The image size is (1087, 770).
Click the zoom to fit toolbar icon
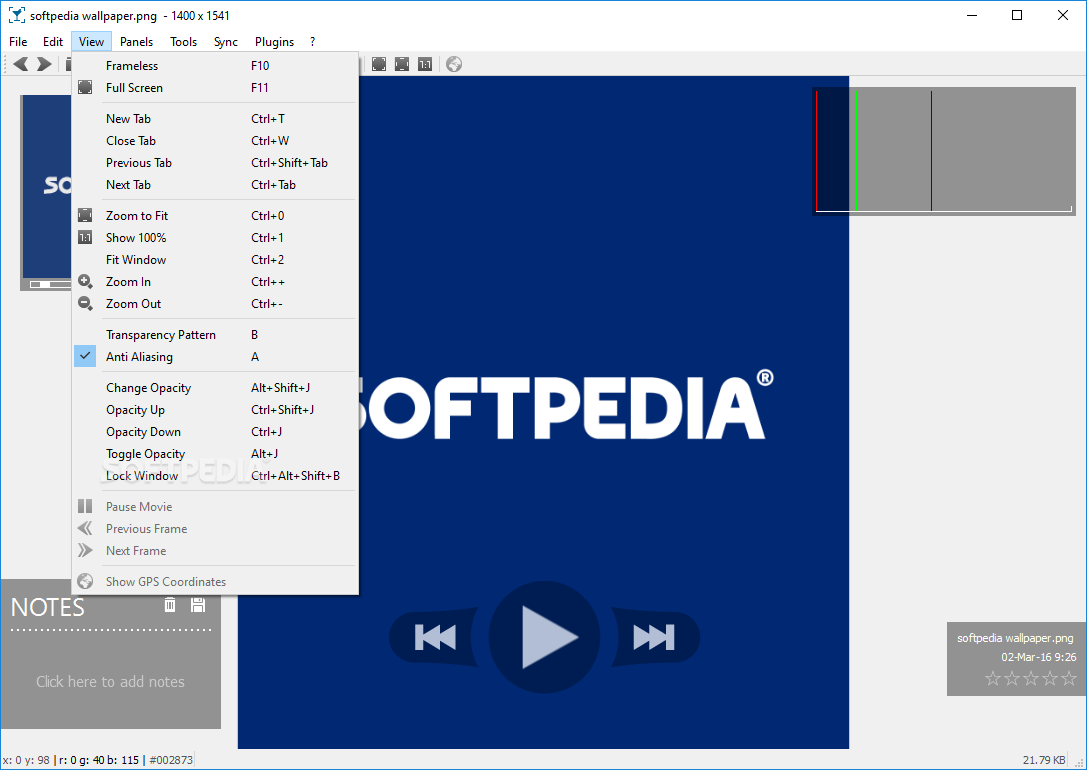click(402, 64)
